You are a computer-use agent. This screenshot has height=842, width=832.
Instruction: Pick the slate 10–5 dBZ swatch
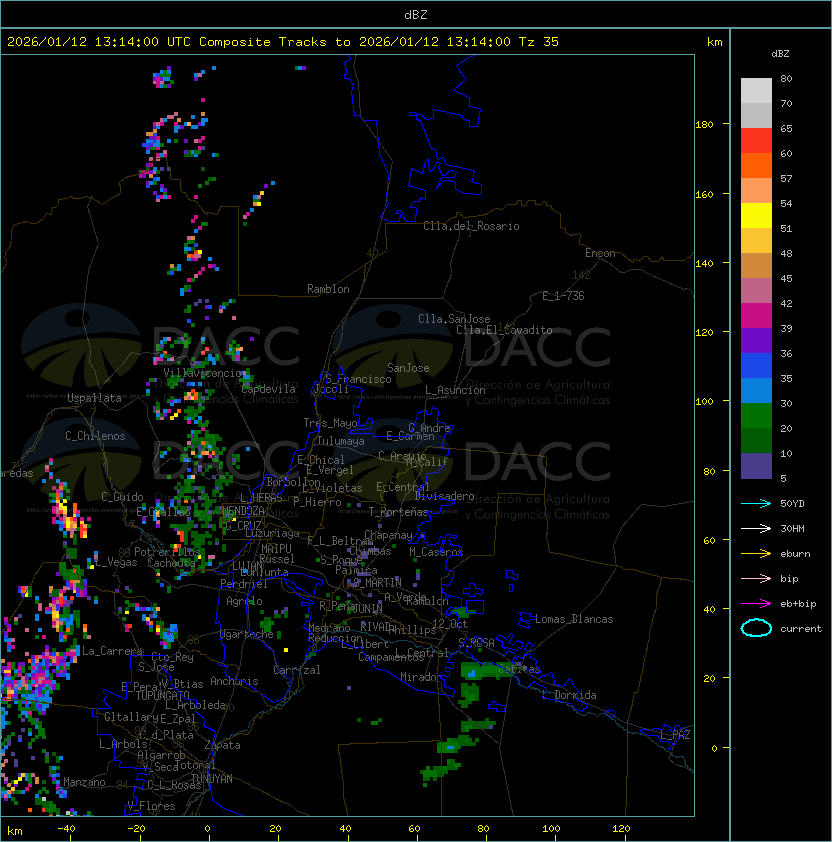click(x=756, y=466)
